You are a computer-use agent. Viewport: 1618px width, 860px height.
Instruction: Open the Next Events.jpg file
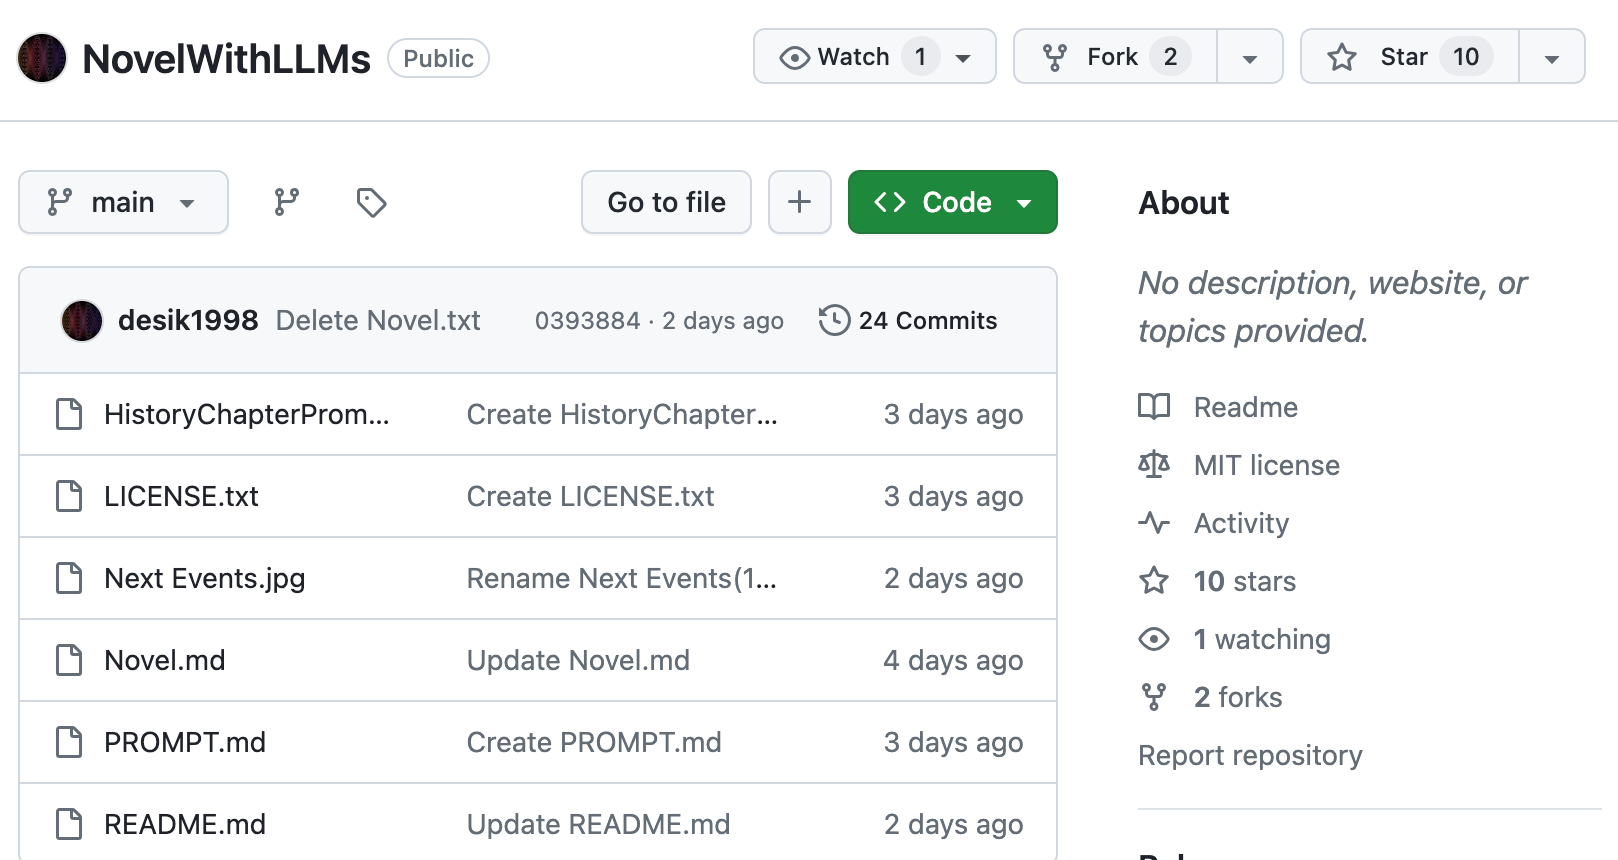[205, 578]
